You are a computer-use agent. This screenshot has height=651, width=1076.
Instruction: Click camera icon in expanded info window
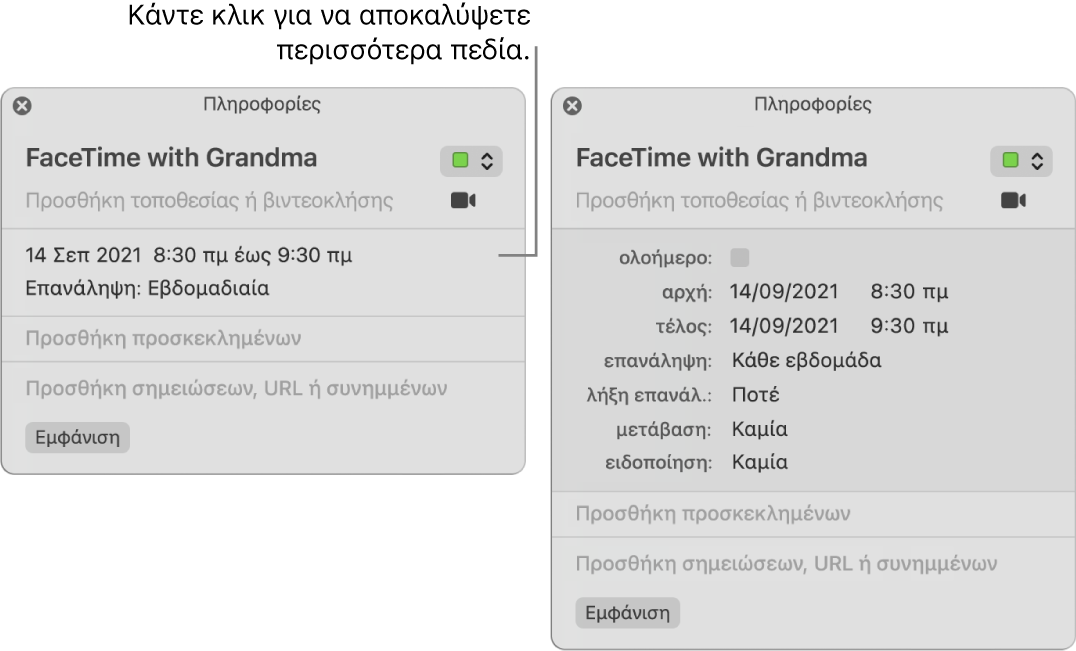click(x=1014, y=200)
